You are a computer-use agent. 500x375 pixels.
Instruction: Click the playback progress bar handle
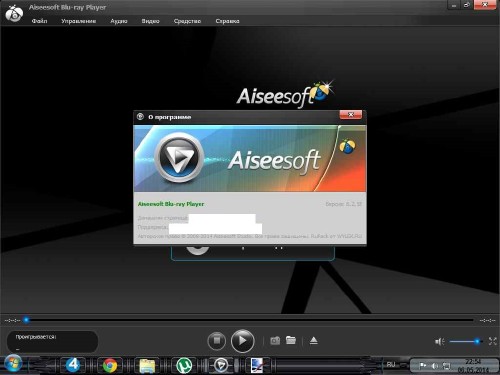point(26,320)
